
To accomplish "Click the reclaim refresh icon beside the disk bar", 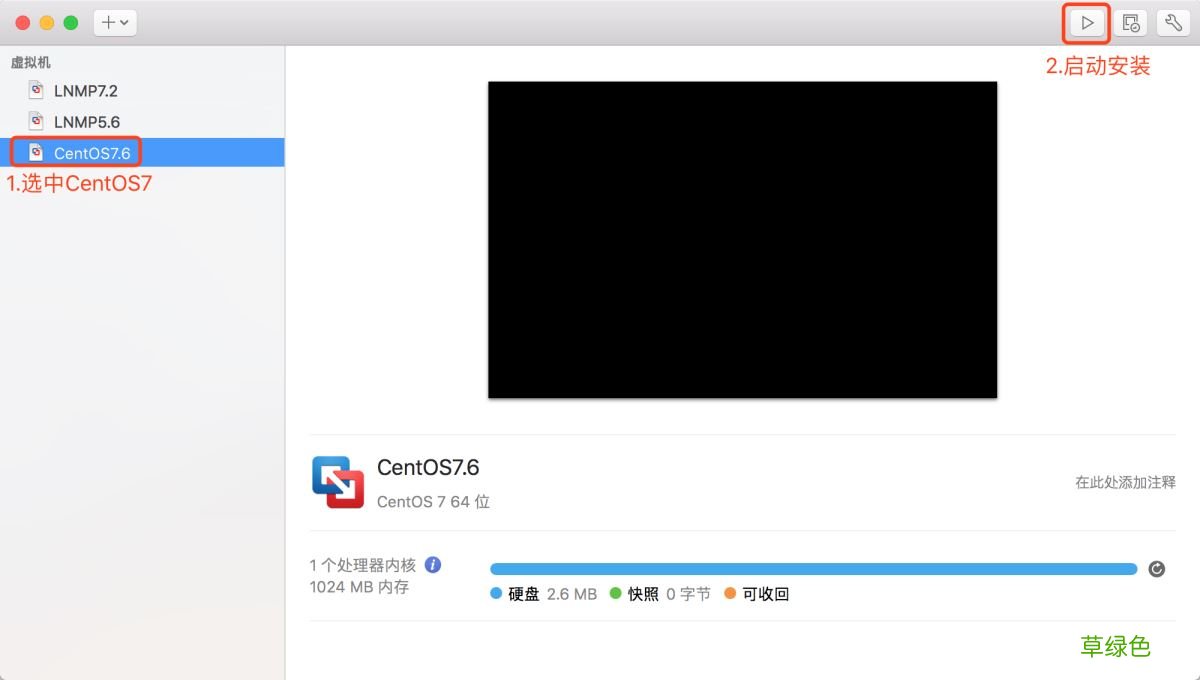I will pyautogui.click(x=1157, y=568).
